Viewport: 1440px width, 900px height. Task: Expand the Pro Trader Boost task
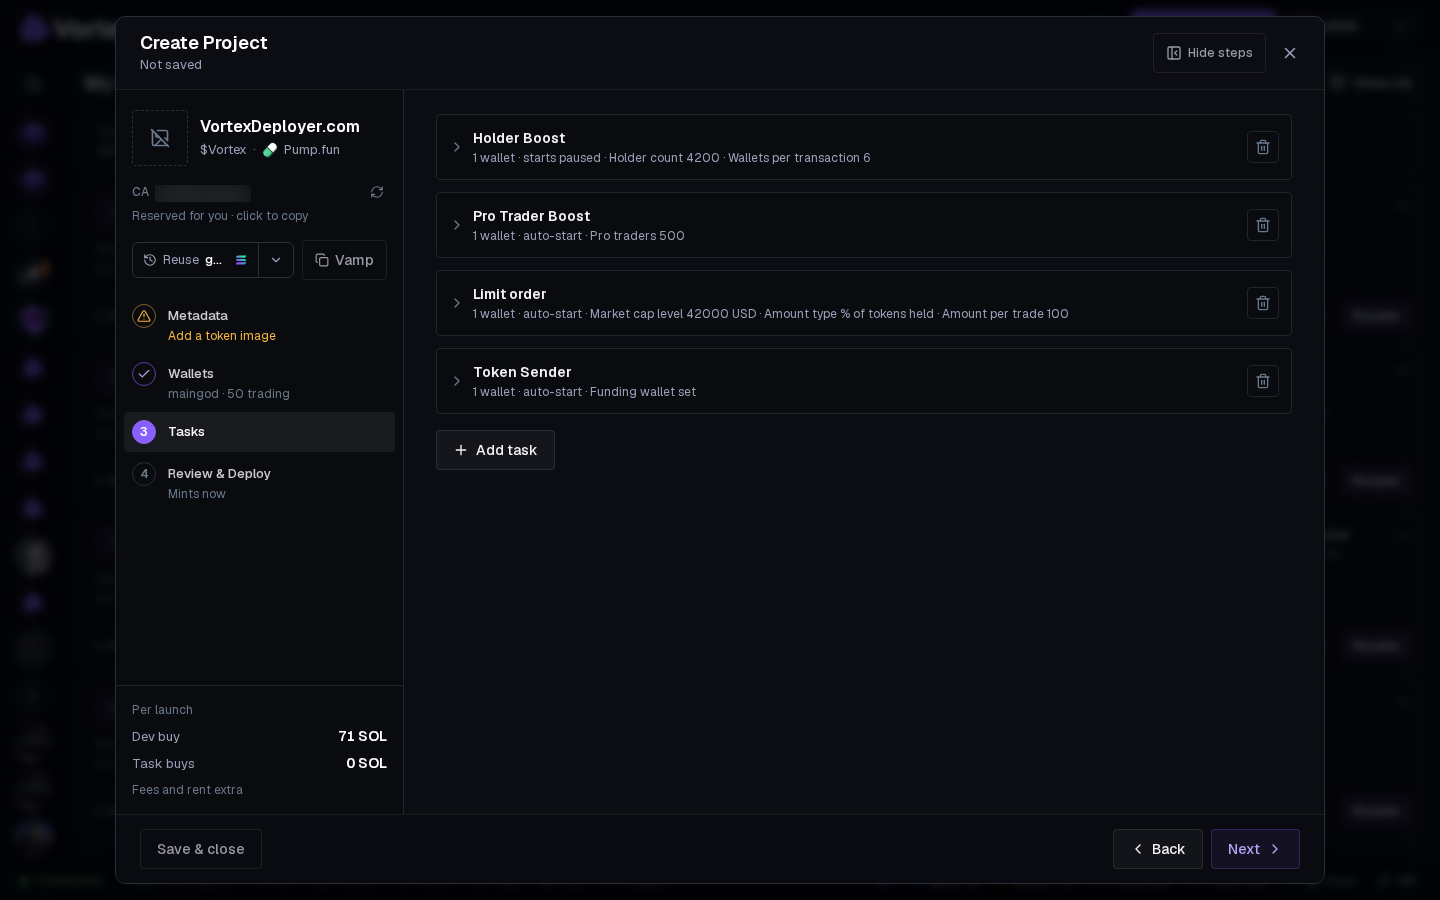457,225
